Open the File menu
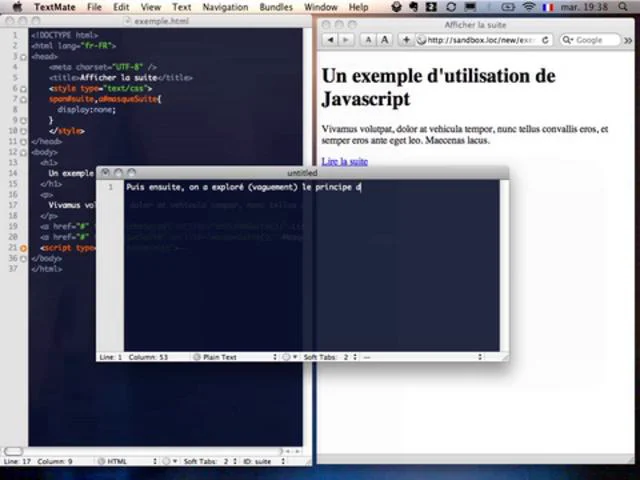Screen dimensions: 640x480 pos(94,7)
